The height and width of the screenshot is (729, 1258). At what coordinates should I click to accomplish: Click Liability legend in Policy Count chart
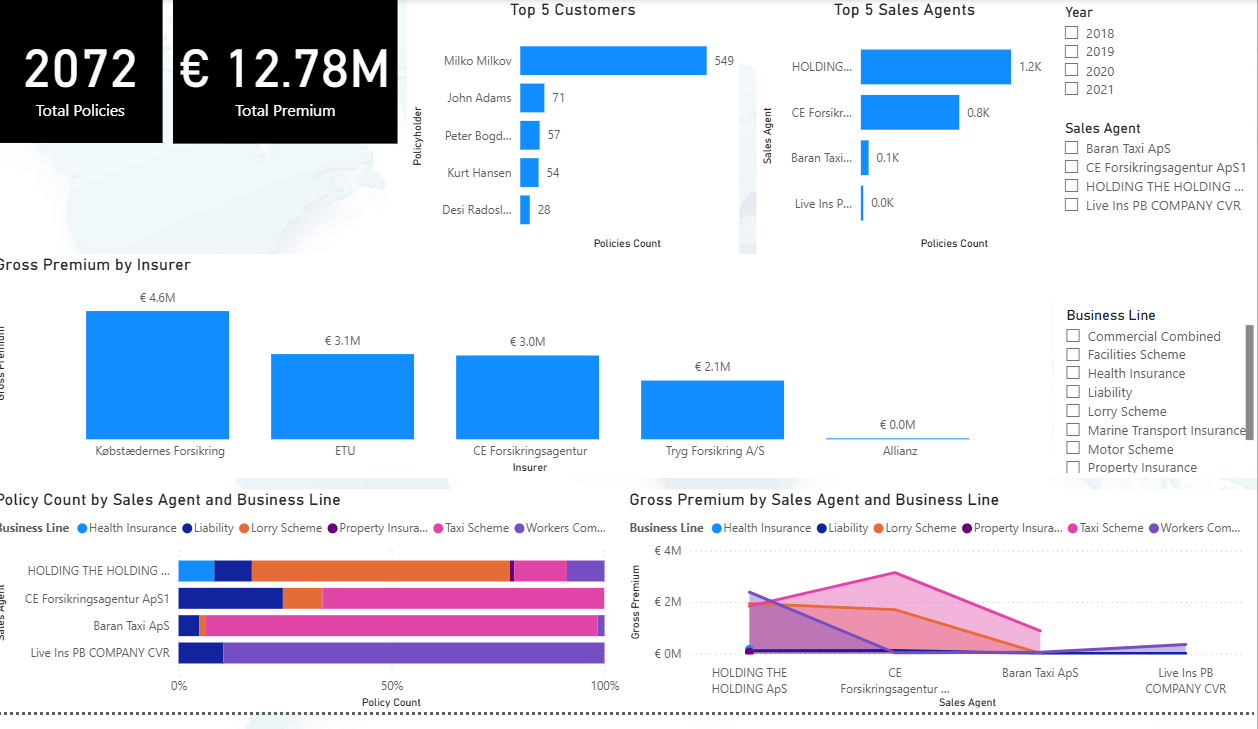click(207, 528)
